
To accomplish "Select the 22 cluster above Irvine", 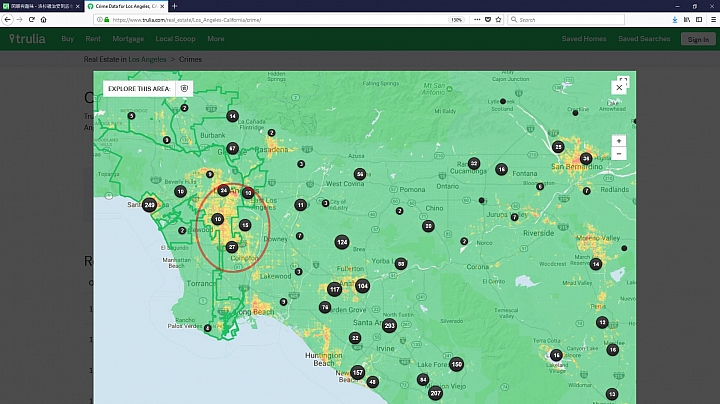I will [x=355, y=338].
